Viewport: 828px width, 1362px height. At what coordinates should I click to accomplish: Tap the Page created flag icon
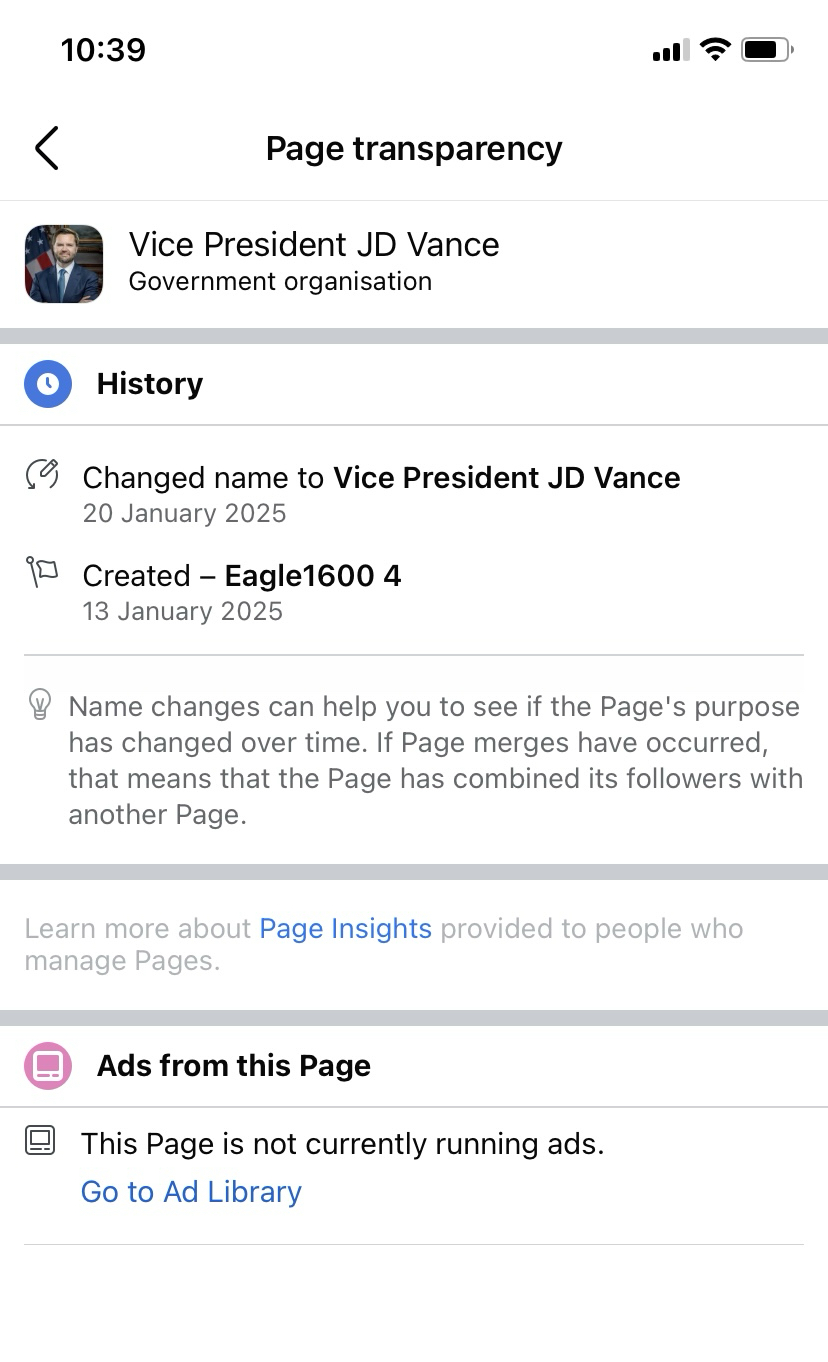tap(42, 573)
